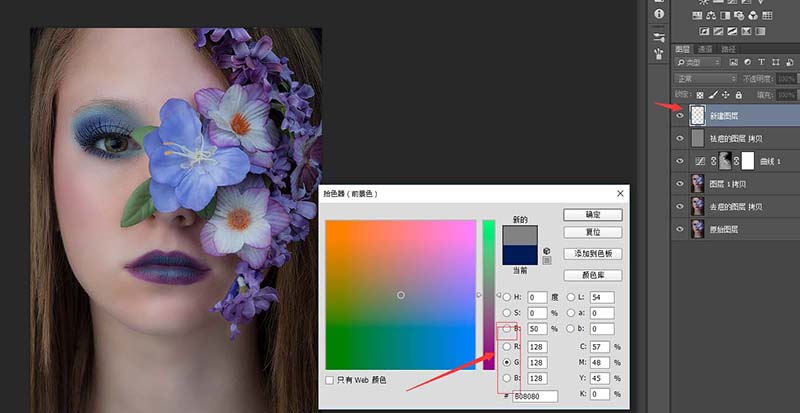Open the layer blend mode dropdown 正常

(x=705, y=78)
